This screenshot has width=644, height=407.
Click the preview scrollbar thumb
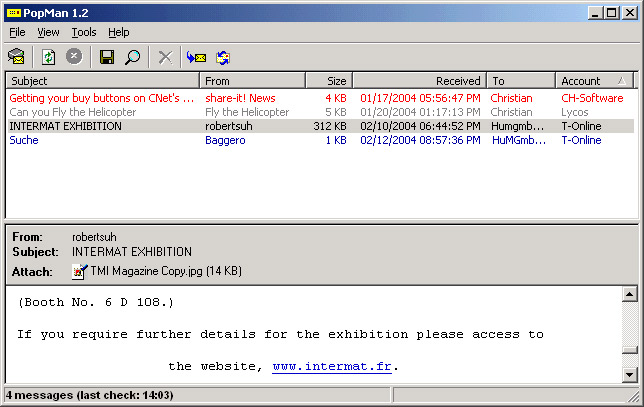[x=630, y=350]
